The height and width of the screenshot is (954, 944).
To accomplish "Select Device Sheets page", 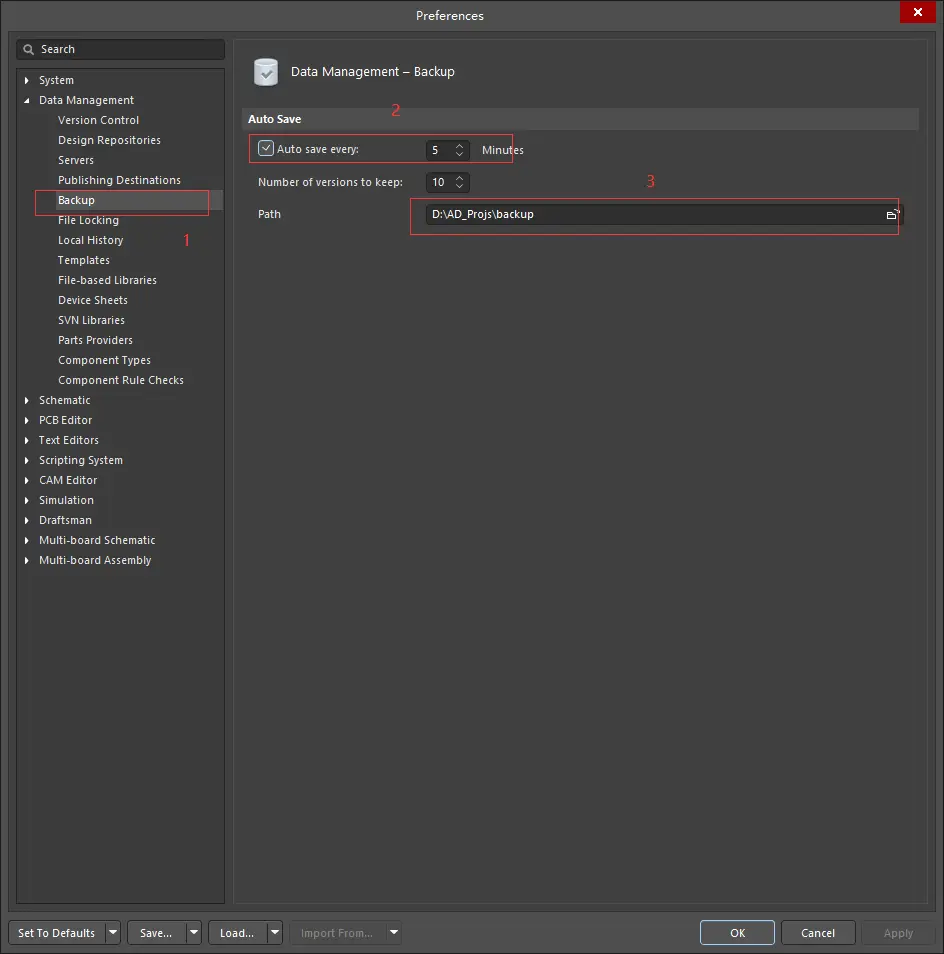I will 93,301.
